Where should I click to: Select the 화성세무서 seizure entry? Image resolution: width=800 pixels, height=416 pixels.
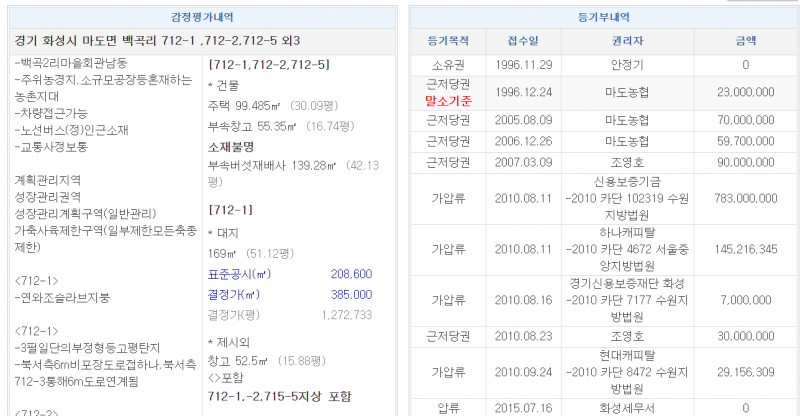tap(628, 407)
